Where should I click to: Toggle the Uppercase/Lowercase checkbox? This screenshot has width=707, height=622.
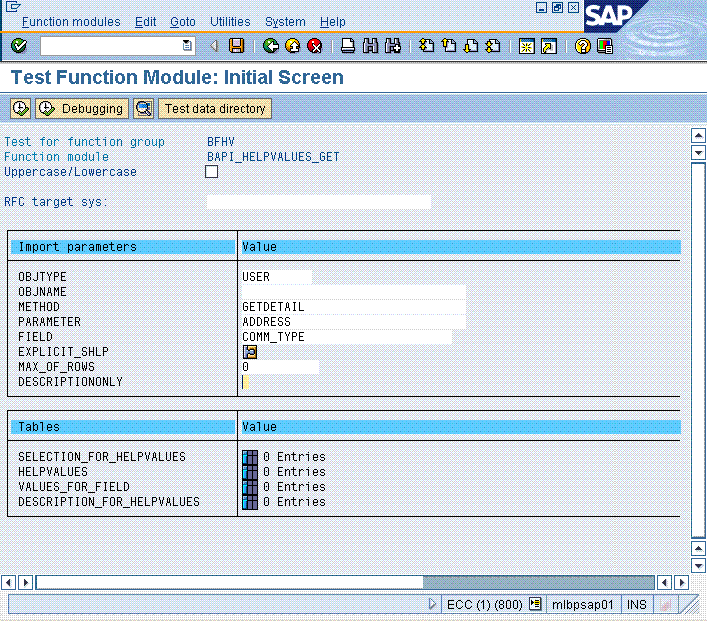pos(211,172)
